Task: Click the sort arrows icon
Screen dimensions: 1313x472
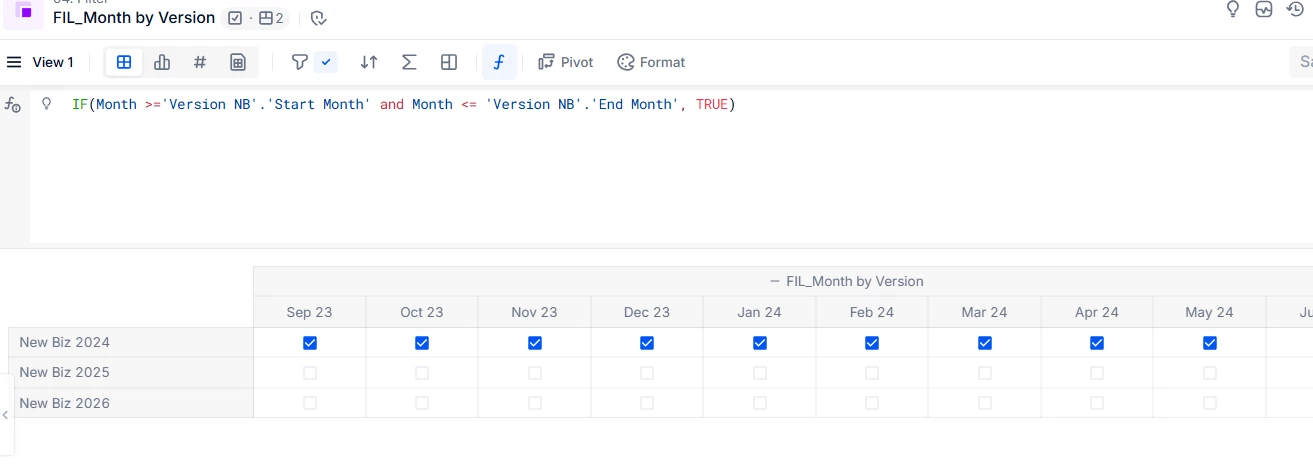Action: [x=369, y=62]
